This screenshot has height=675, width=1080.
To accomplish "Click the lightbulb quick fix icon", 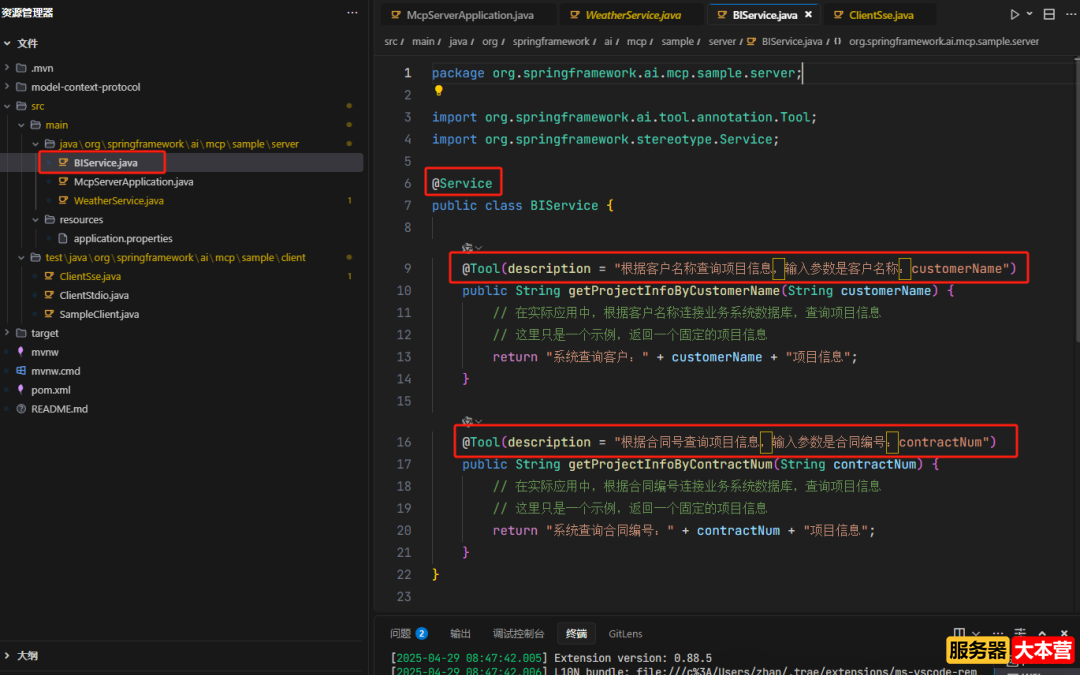I will 438,91.
